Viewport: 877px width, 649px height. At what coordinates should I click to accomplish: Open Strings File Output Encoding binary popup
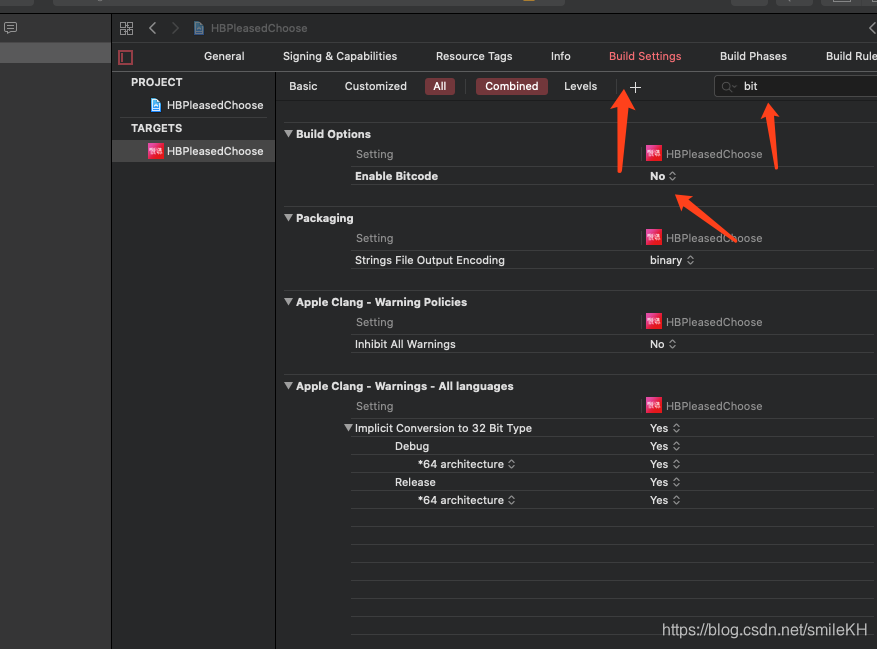(672, 260)
